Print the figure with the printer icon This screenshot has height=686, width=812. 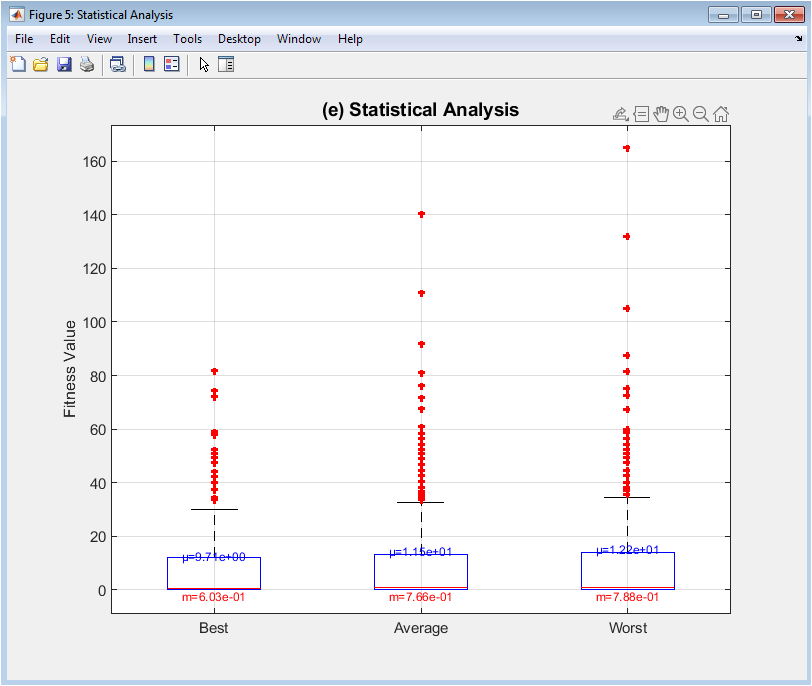click(x=87, y=64)
